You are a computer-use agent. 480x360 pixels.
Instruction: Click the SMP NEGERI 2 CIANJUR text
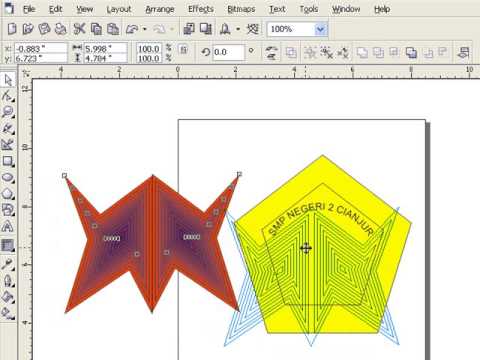point(320,219)
